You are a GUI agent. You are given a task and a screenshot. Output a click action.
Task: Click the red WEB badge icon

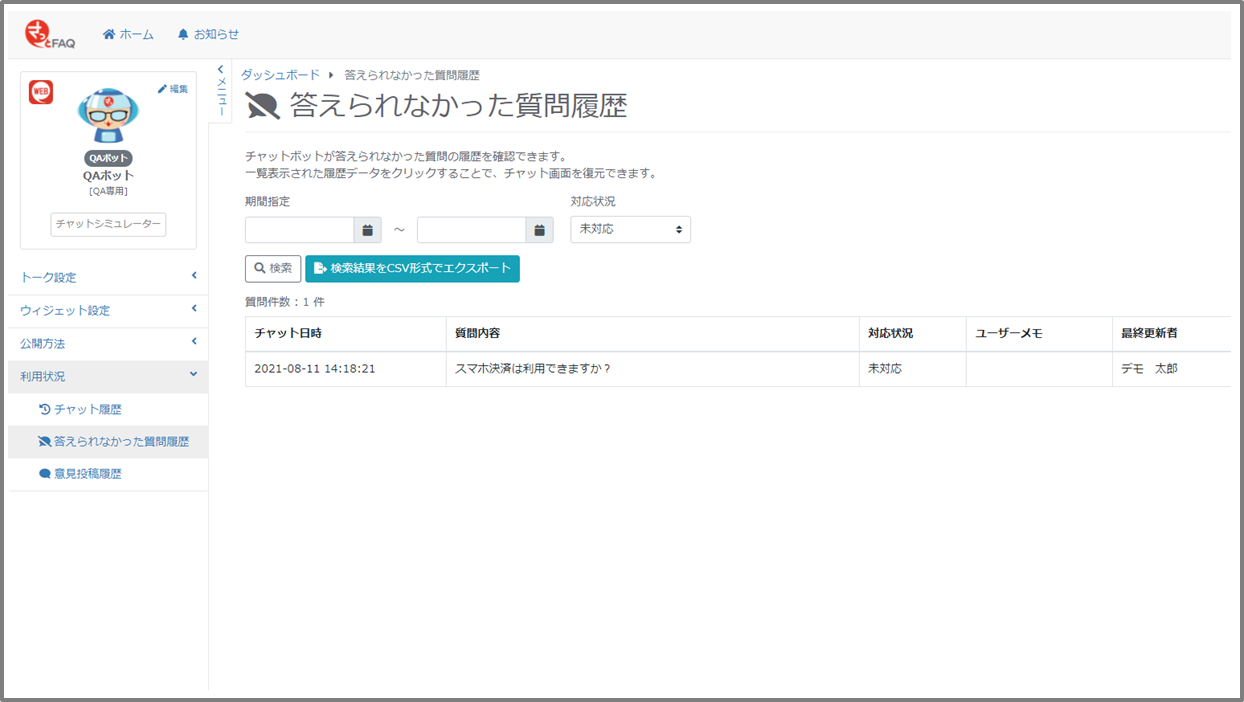coord(41,93)
